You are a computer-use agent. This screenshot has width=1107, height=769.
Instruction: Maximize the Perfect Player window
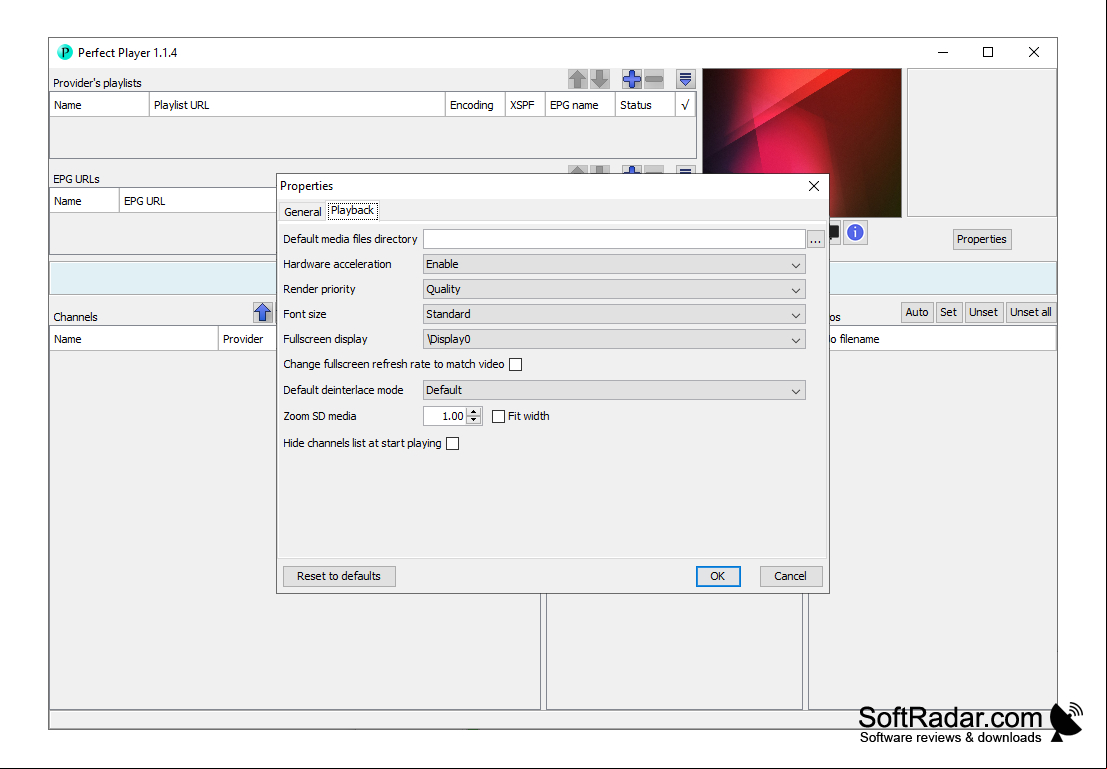(988, 52)
